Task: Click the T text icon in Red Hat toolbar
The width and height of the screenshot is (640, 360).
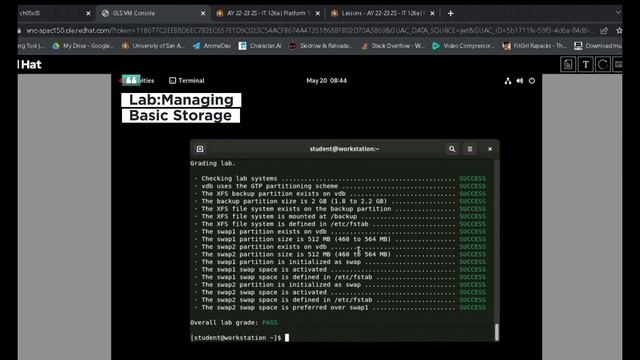Action: 586,64
